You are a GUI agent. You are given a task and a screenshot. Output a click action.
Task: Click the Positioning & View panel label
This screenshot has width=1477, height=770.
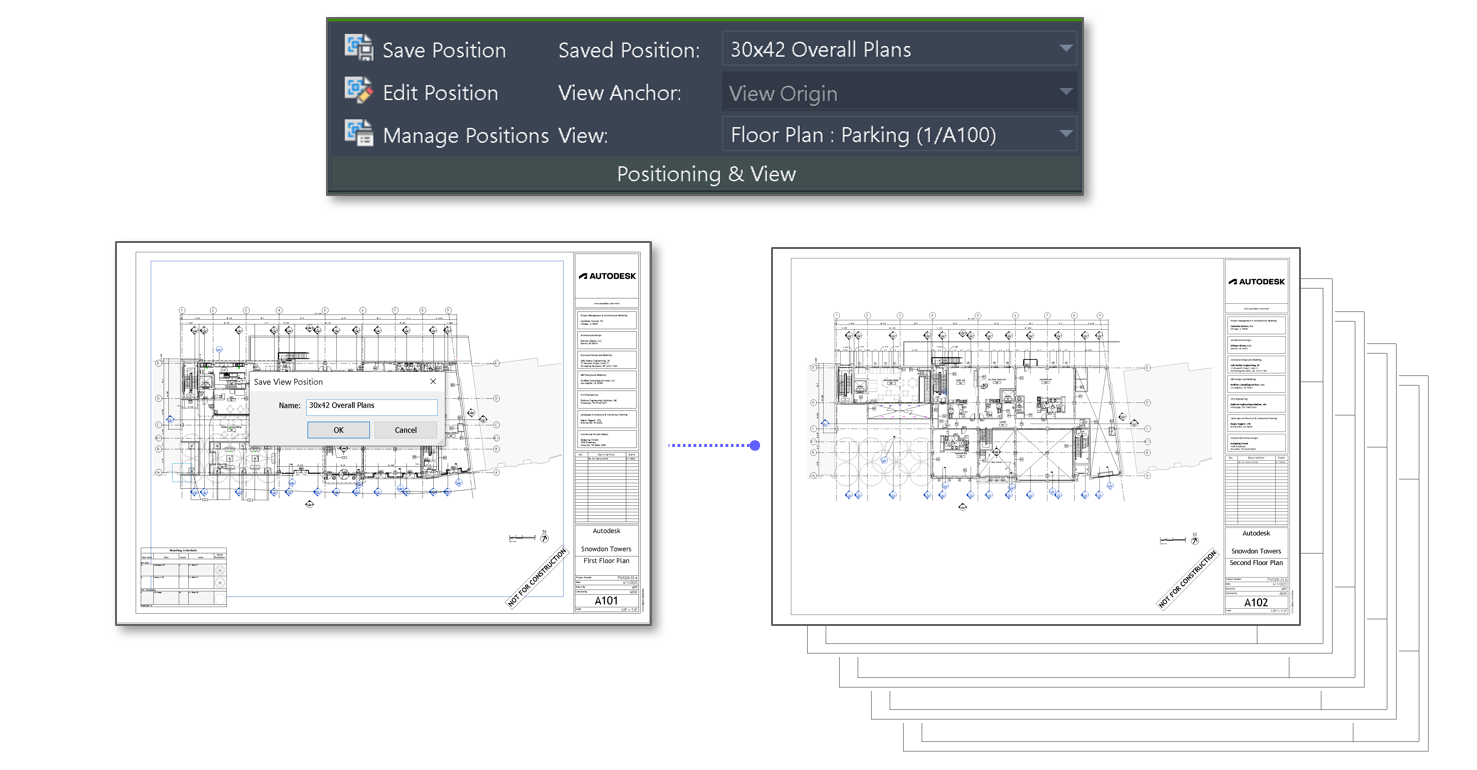706,173
